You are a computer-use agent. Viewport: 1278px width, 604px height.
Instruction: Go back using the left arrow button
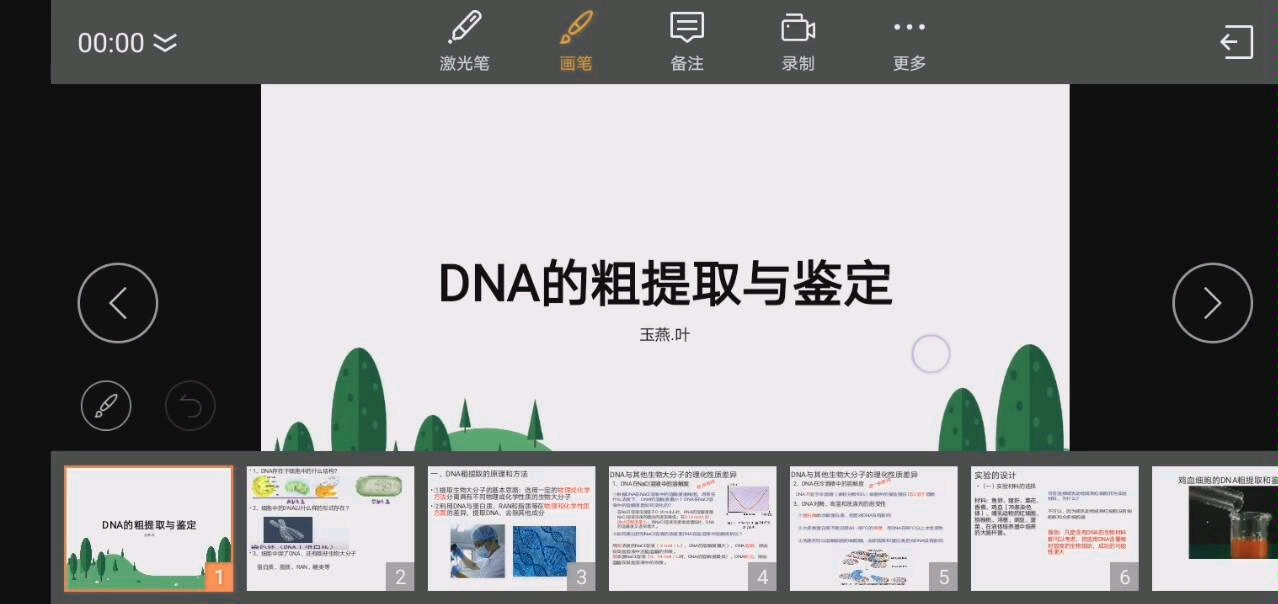click(117, 302)
